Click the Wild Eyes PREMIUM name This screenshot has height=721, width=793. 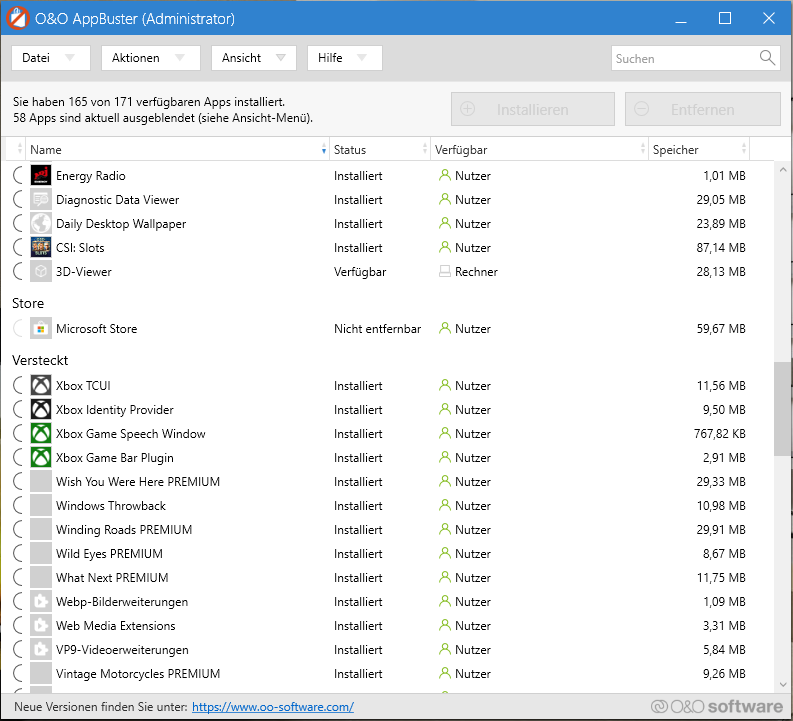click(x=109, y=554)
